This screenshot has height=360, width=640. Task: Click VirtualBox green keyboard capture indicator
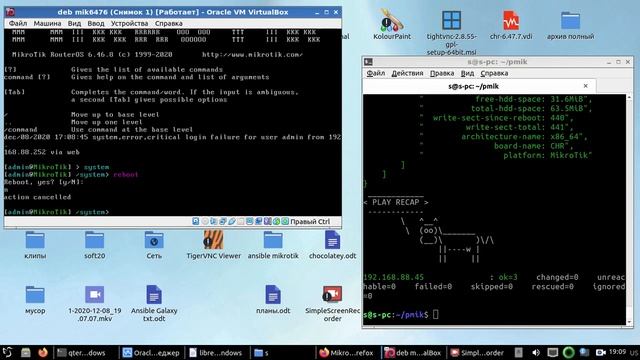pos(285,221)
